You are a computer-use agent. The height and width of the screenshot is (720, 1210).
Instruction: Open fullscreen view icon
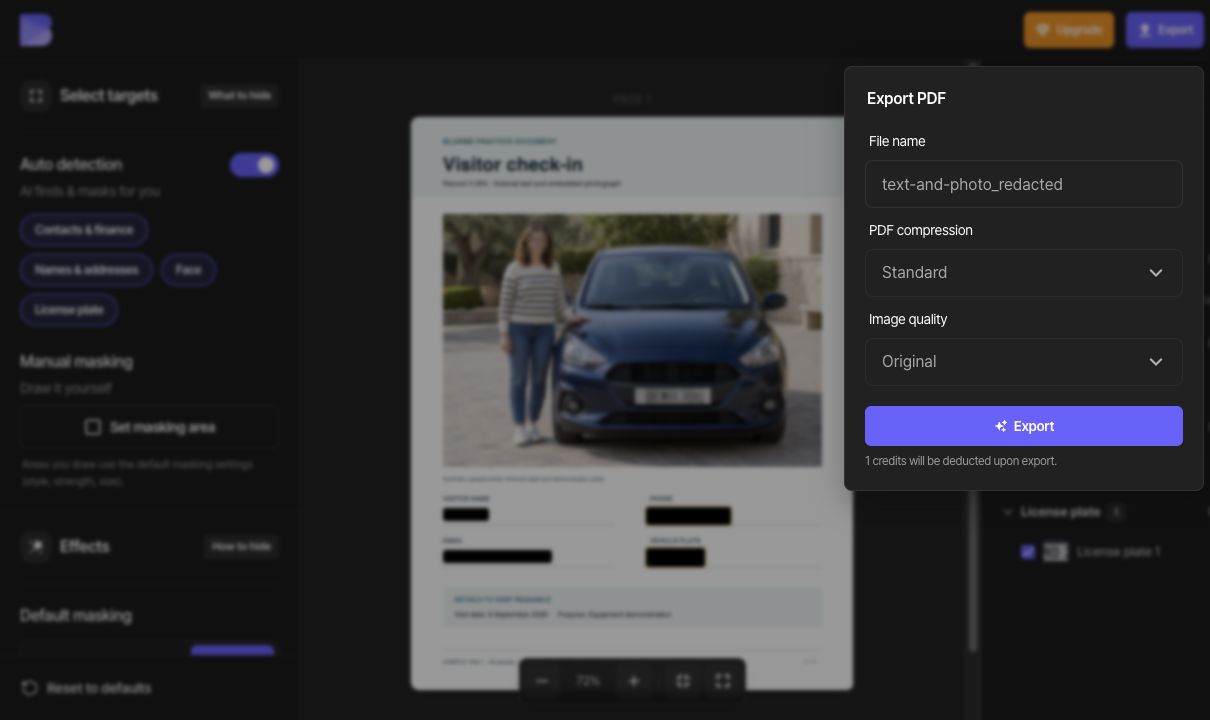(723, 681)
